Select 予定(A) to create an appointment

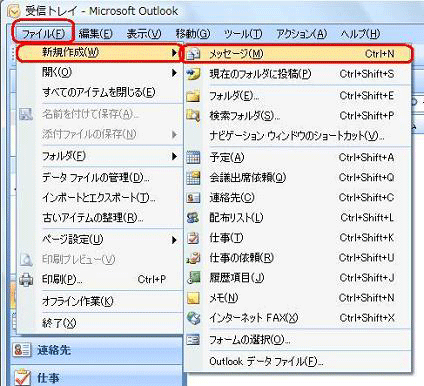(x=298, y=157)
